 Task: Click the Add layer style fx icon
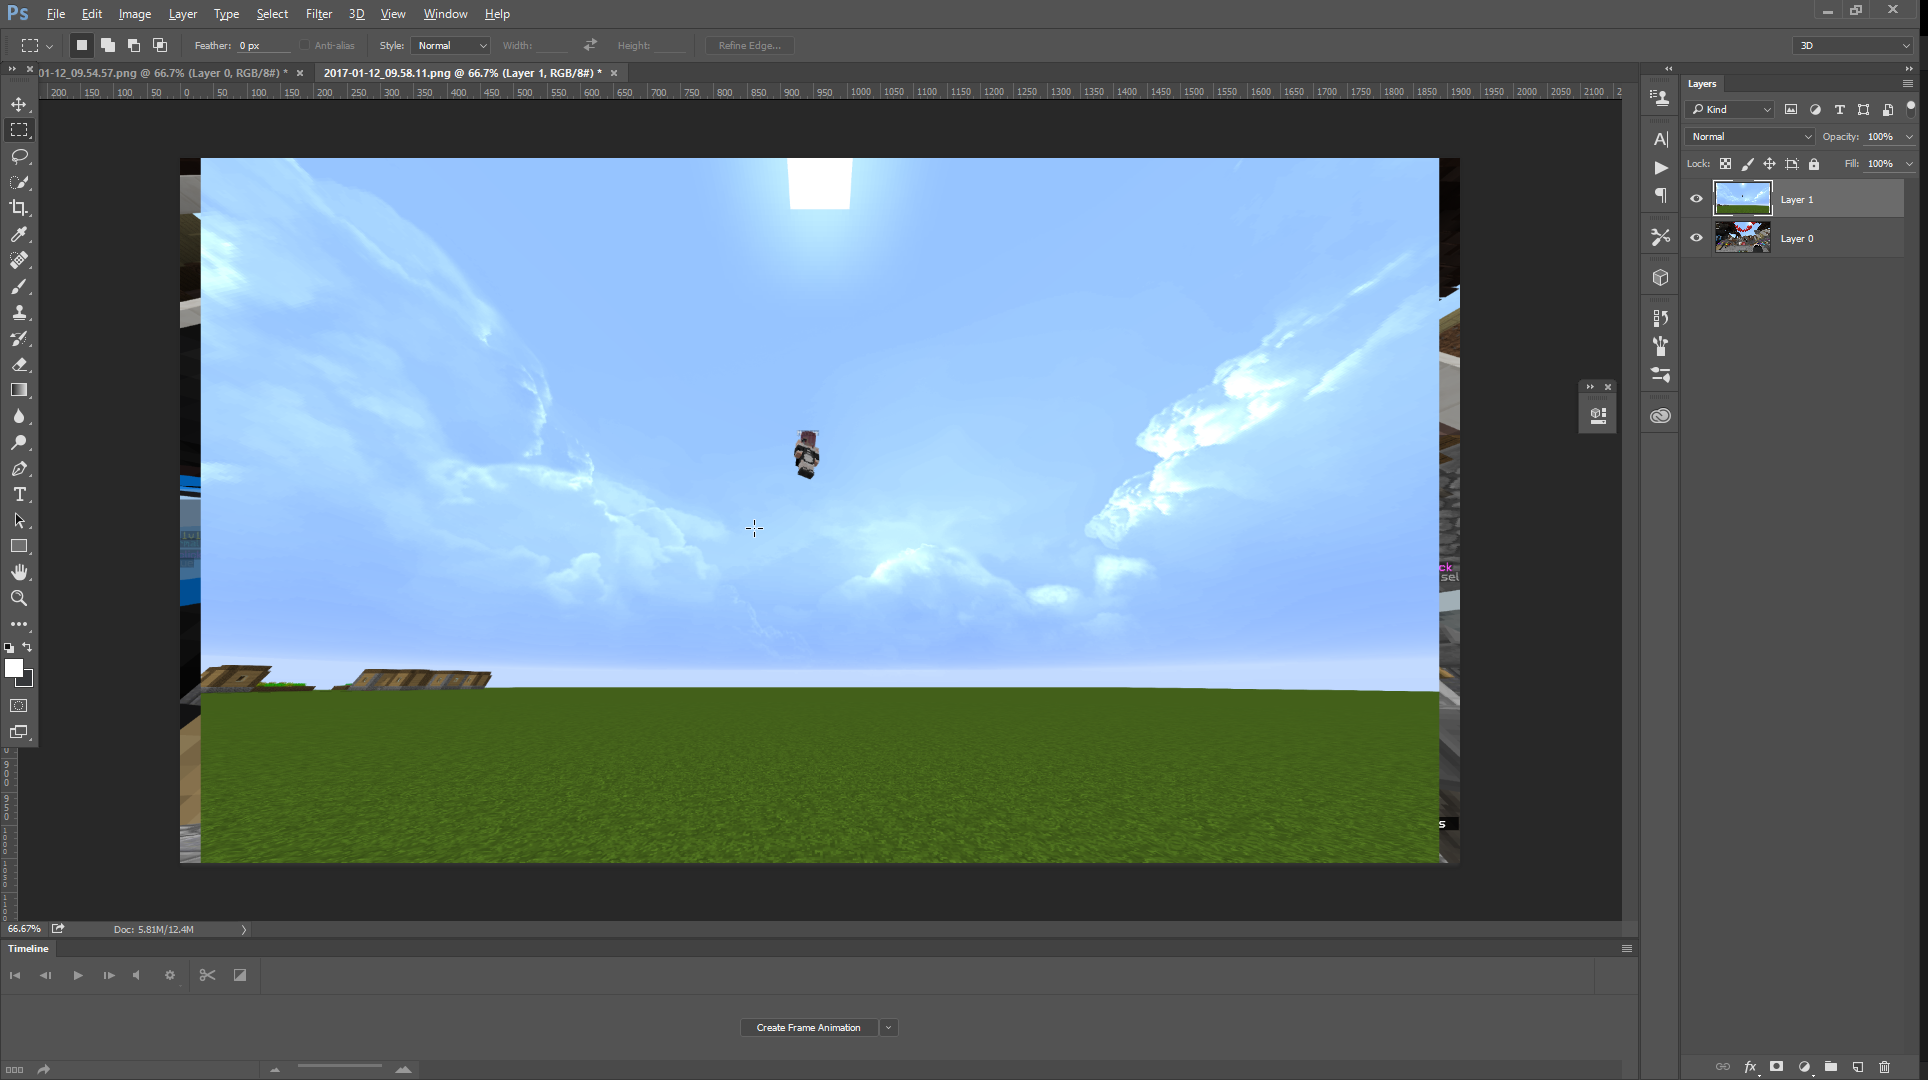1750,1067
